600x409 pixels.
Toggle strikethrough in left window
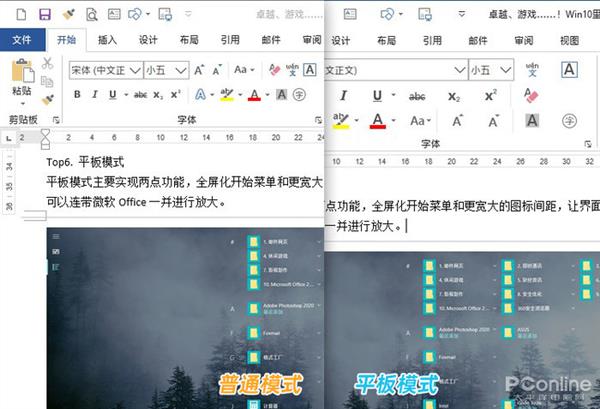click(x=140, y=95)
